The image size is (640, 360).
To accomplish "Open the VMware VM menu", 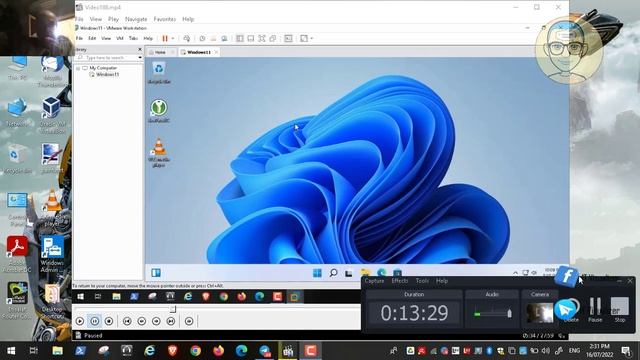I will tap(120, 38).
